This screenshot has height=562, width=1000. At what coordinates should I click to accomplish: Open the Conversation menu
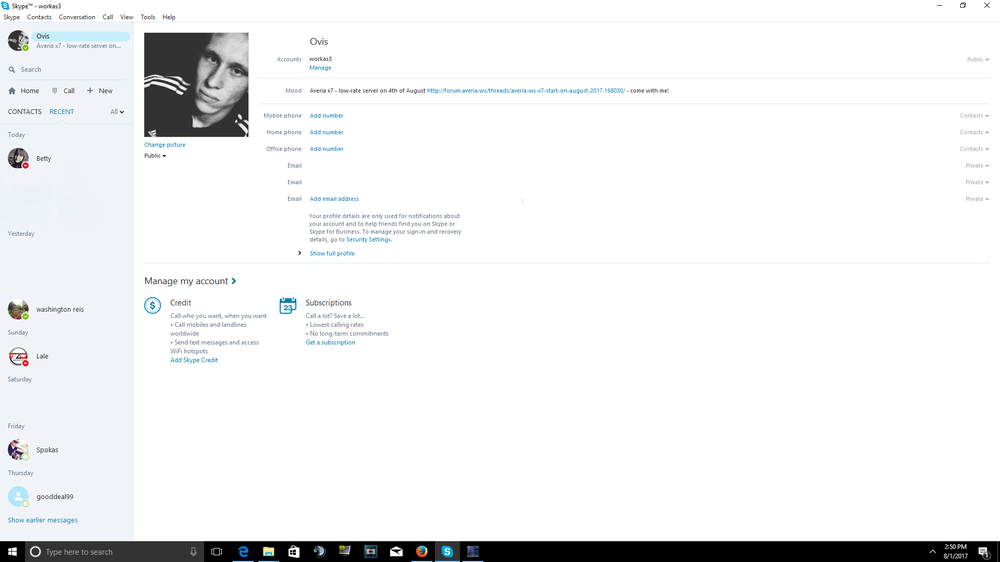(x=77, y=17)
